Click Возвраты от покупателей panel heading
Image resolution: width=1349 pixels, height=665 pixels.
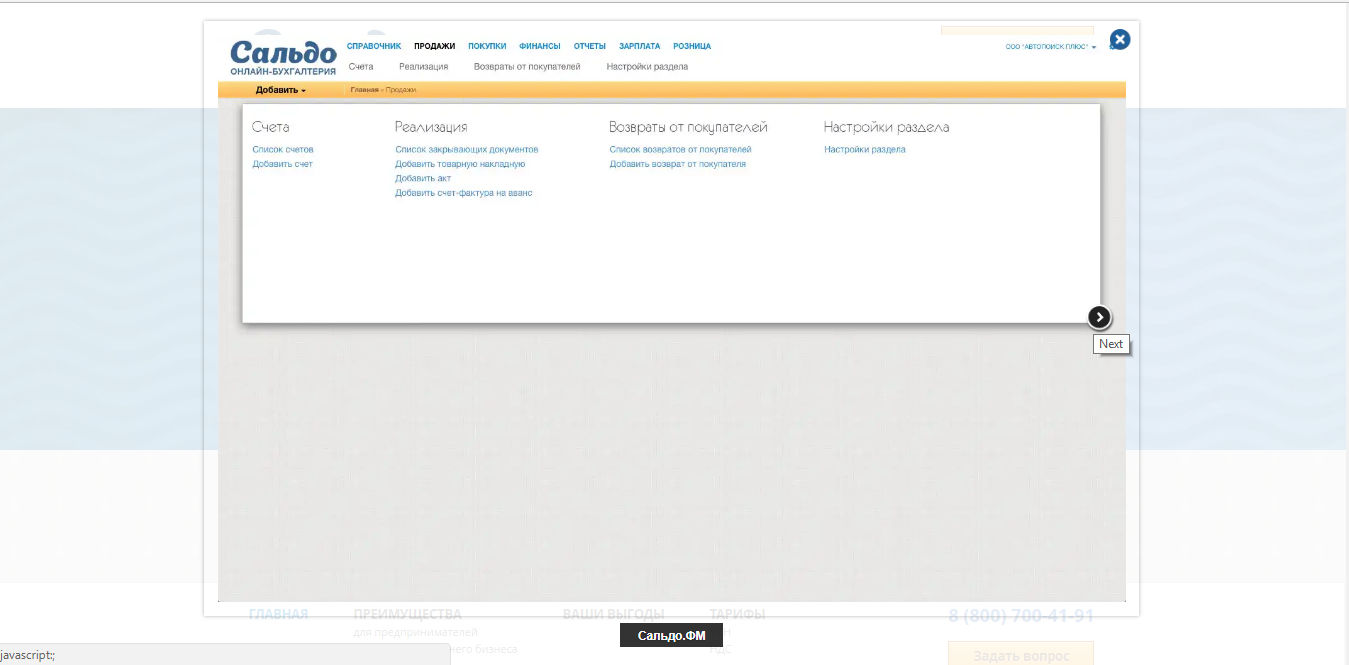pos(689,127)
